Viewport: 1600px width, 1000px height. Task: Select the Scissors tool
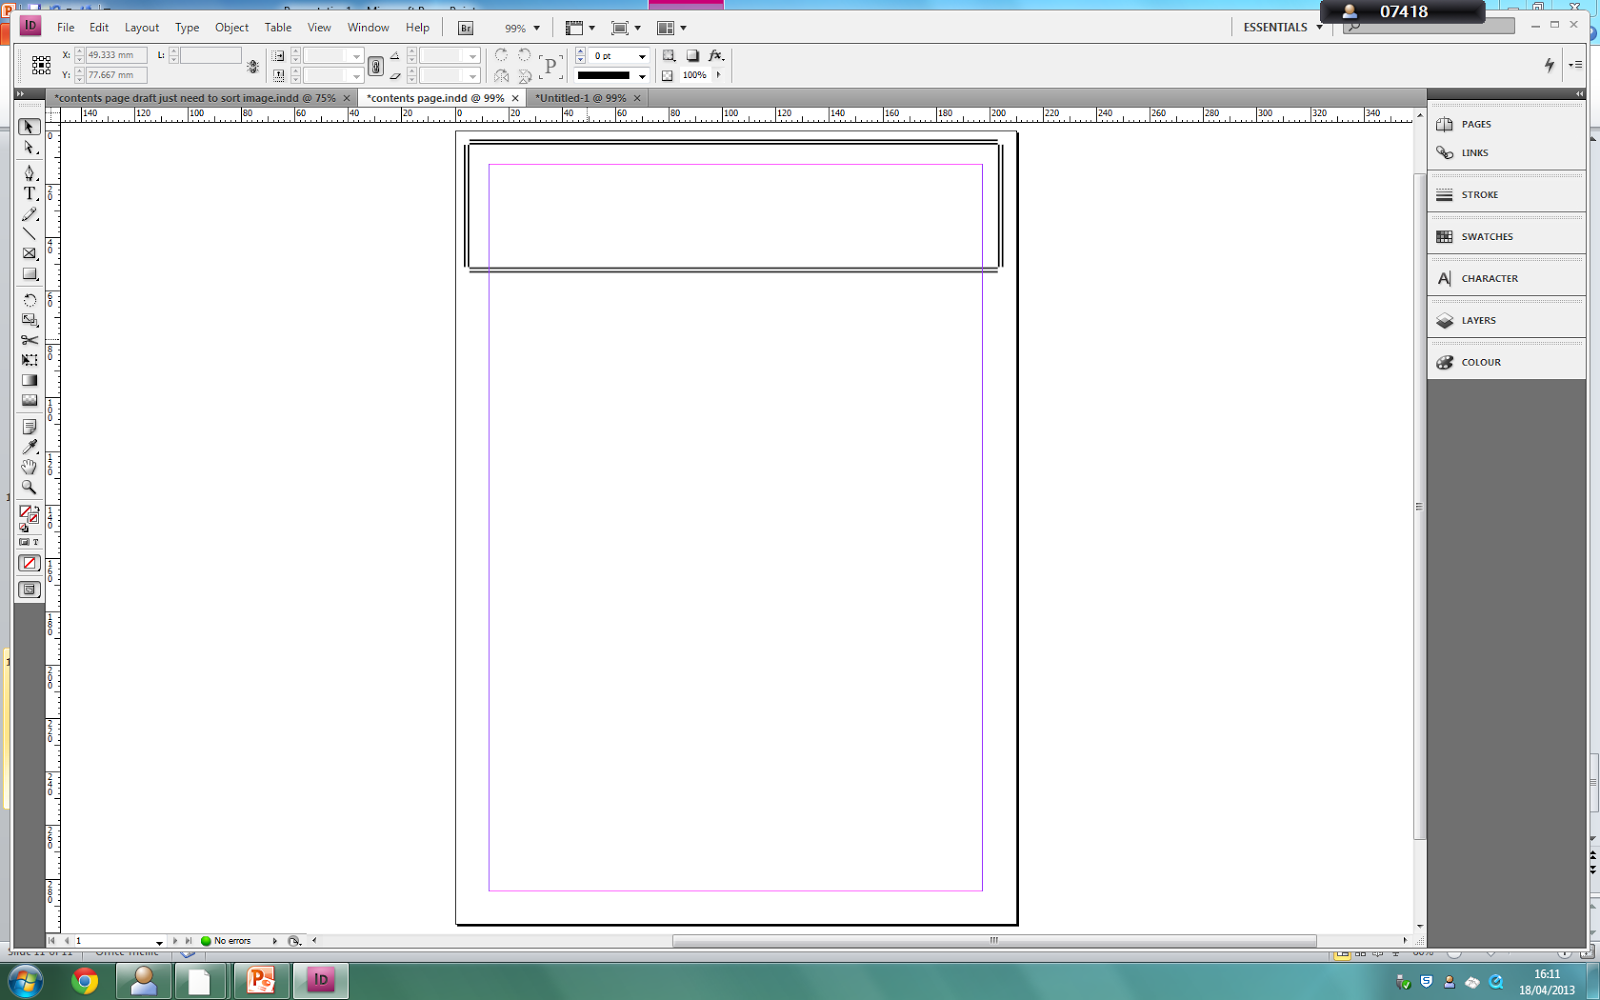tap(29, 340)
